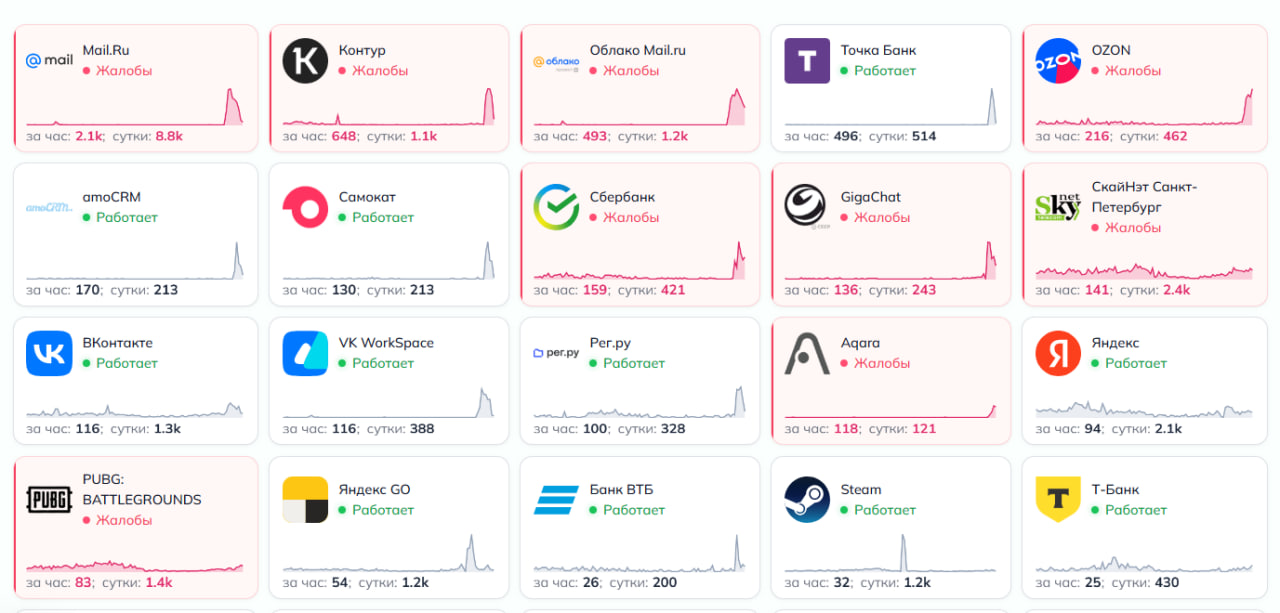
Task: Select the VK WorkSpace logo icon
Action: tap(305, 353)
